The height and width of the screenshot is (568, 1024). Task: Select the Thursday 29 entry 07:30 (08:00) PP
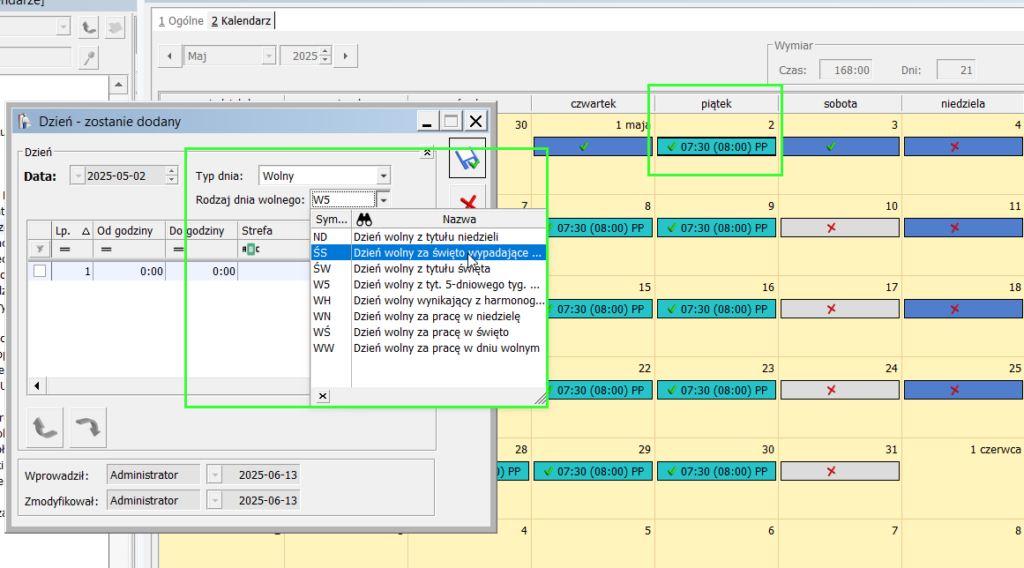click(593, 471)
